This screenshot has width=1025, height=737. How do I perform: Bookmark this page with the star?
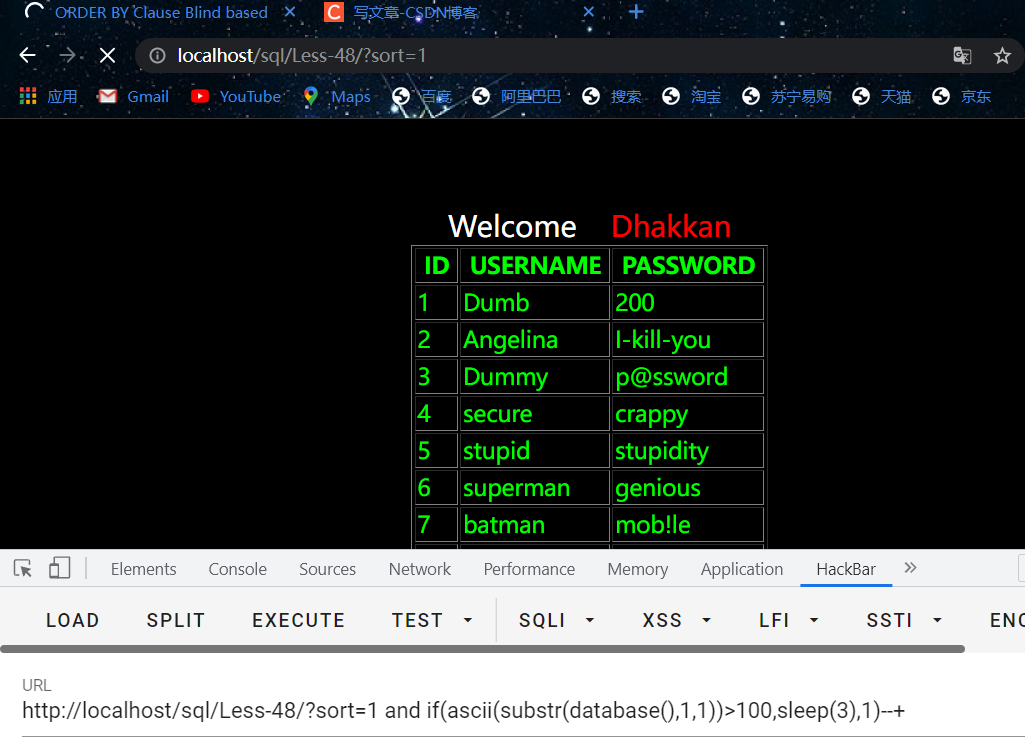(x=1002, y=56)
